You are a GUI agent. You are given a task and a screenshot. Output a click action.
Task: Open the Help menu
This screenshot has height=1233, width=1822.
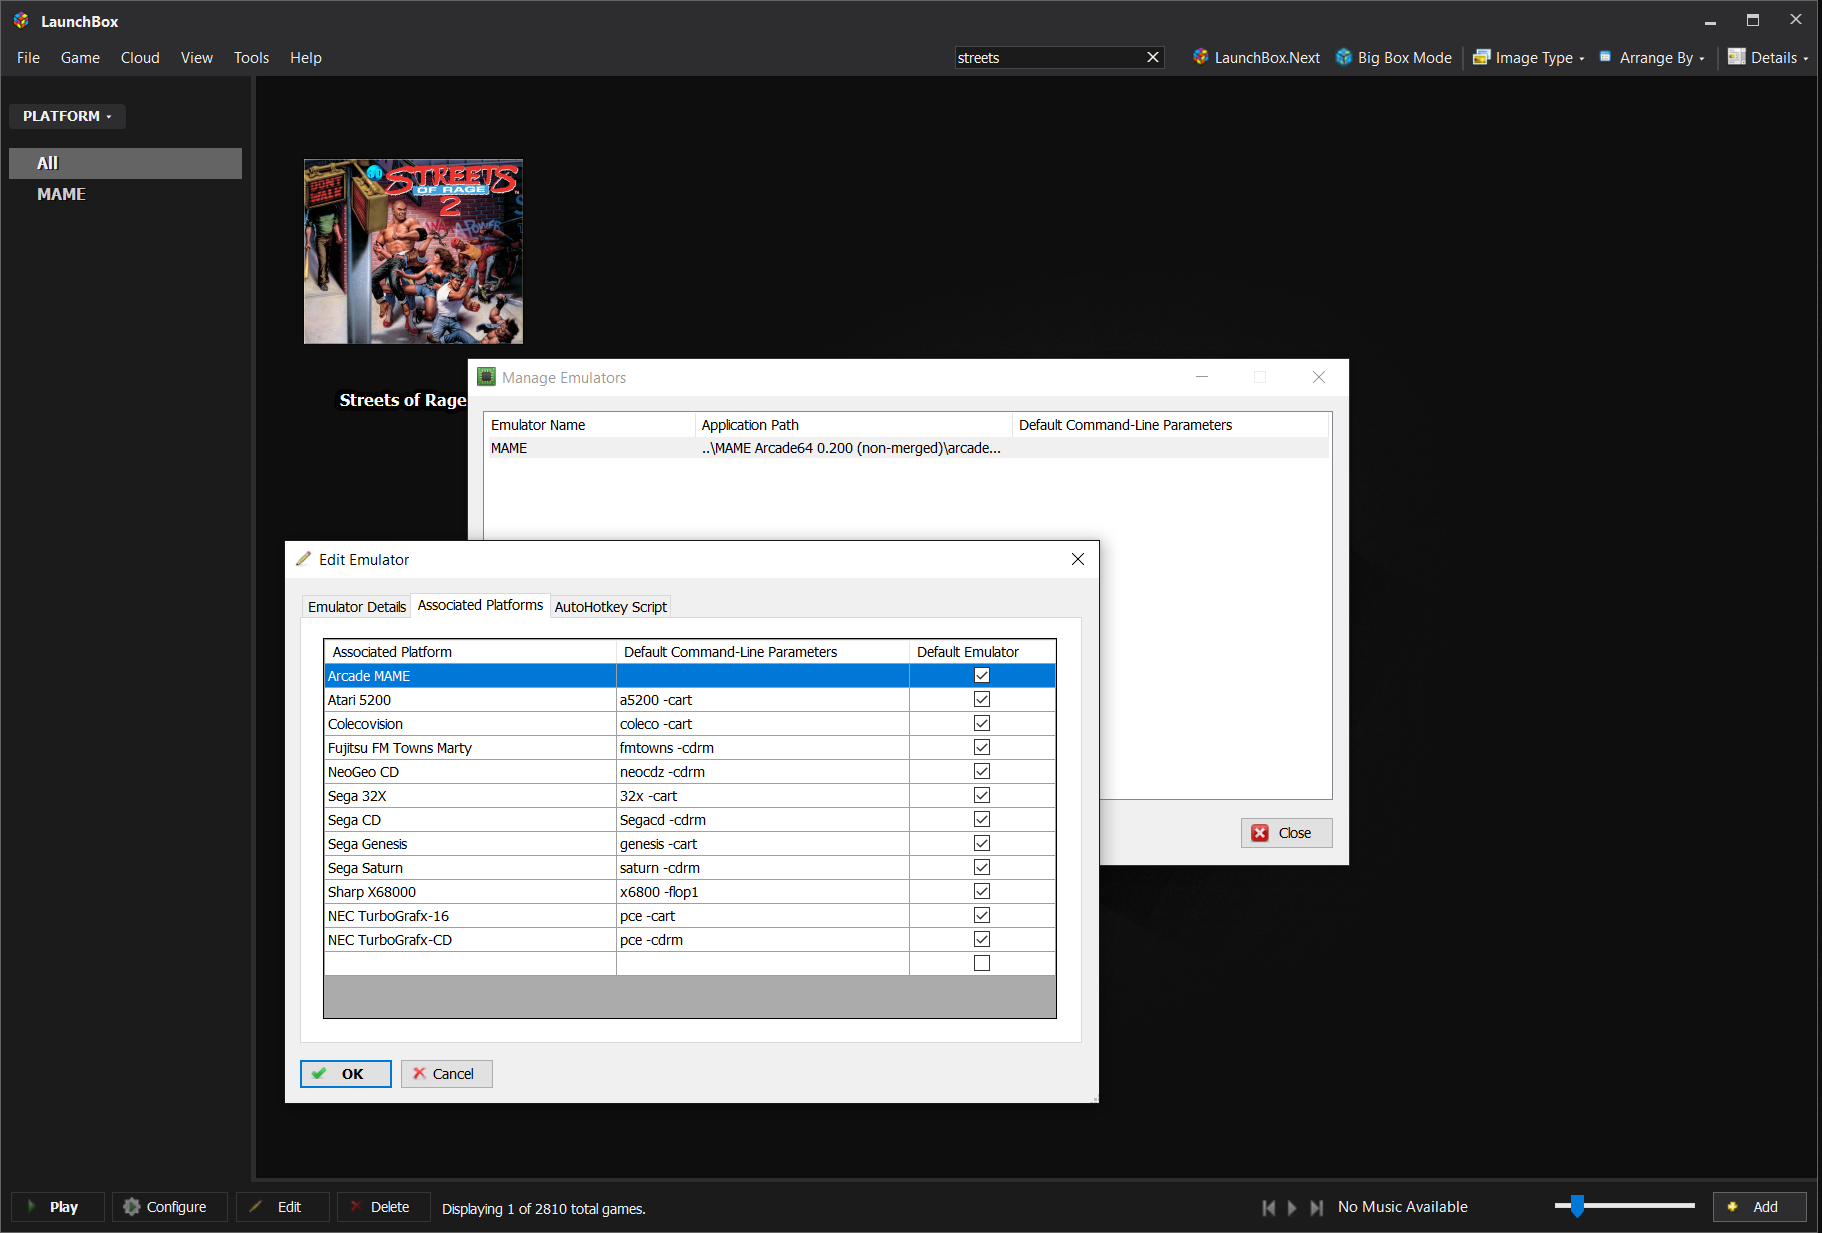(x=305, y=58)
